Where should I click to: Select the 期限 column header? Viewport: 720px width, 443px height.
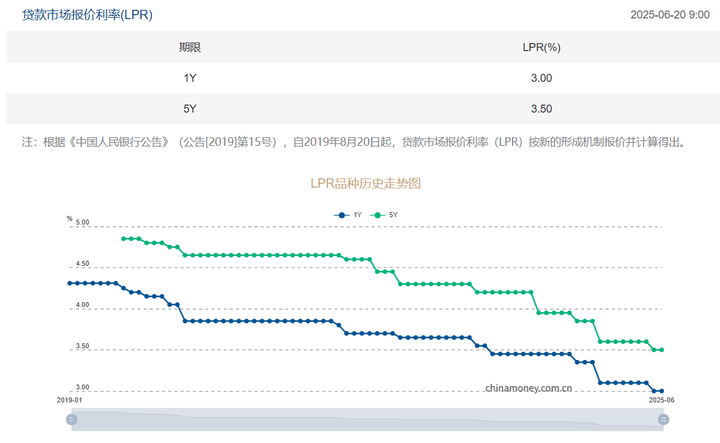[190, 47]
